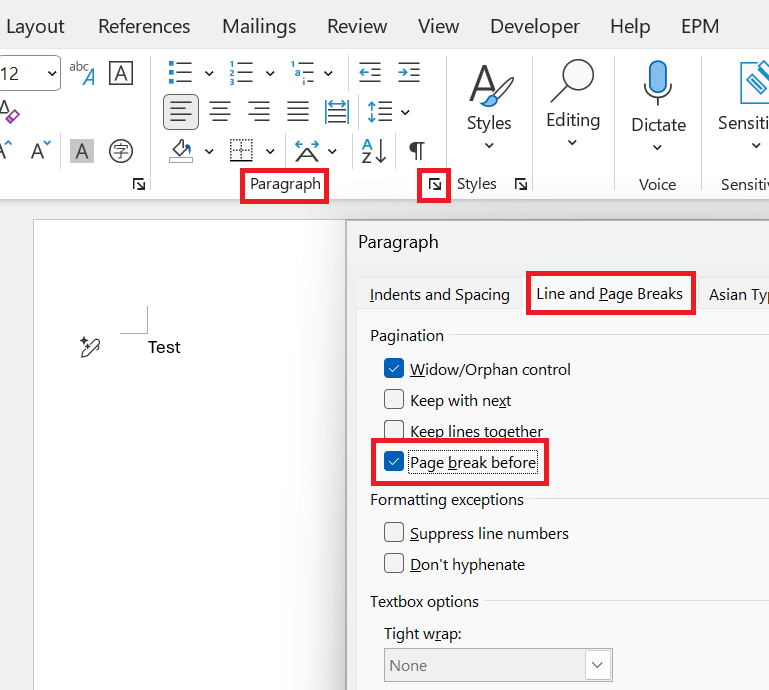Open the View ribbon tab

[438, 26]
